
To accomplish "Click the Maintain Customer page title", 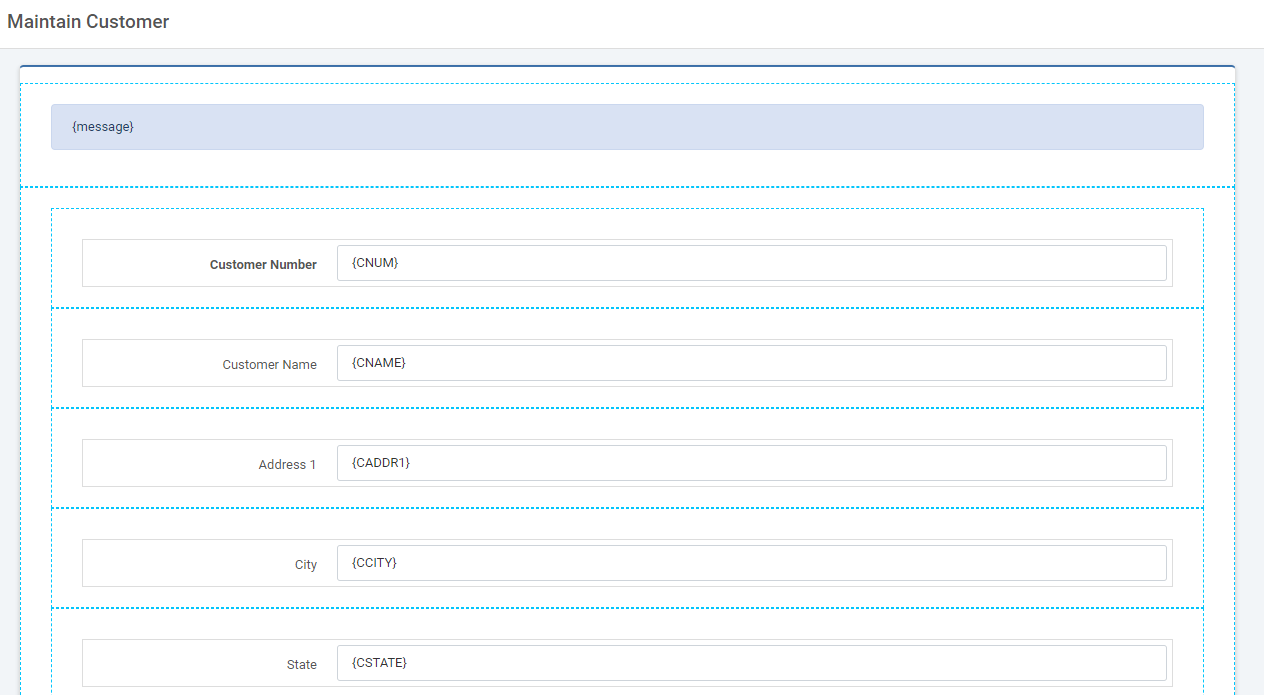I will click(88, 22).
